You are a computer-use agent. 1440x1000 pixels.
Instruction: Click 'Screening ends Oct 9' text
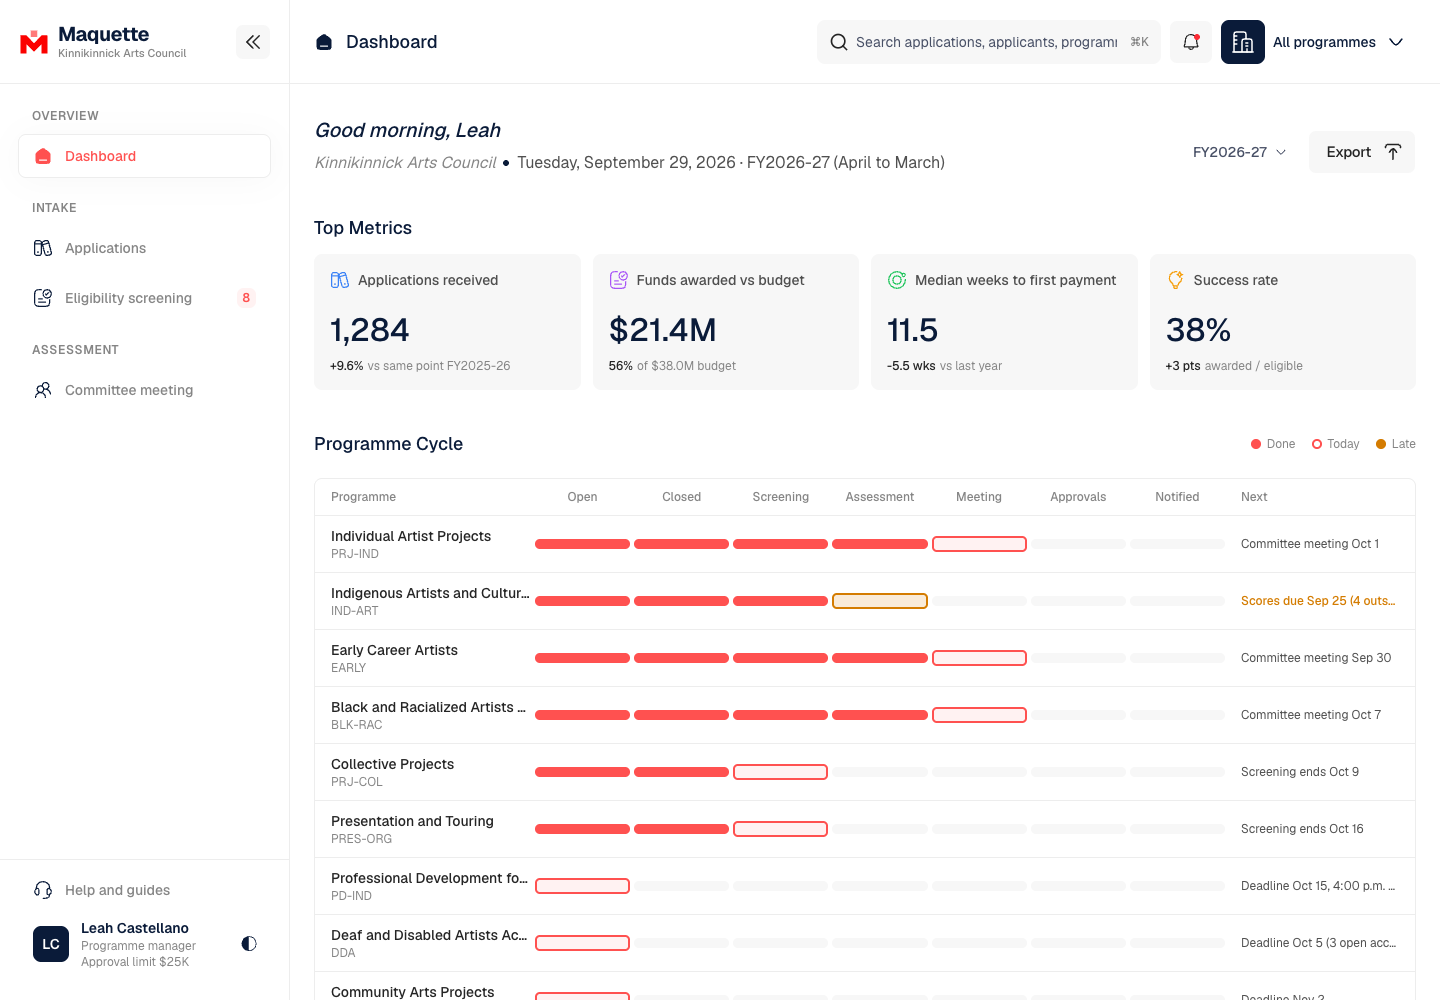point(1300,772)
